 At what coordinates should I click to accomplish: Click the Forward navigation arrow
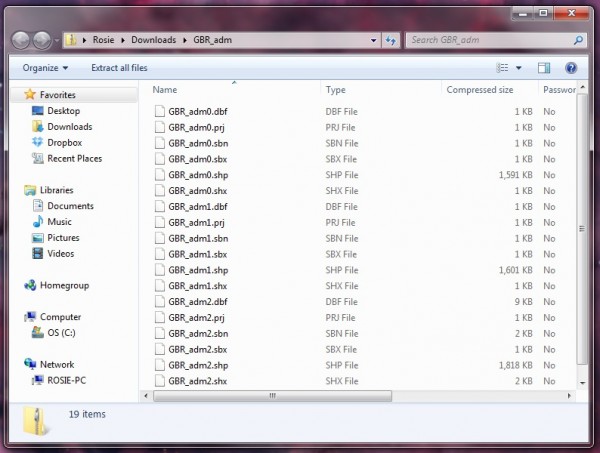(42, 40)
